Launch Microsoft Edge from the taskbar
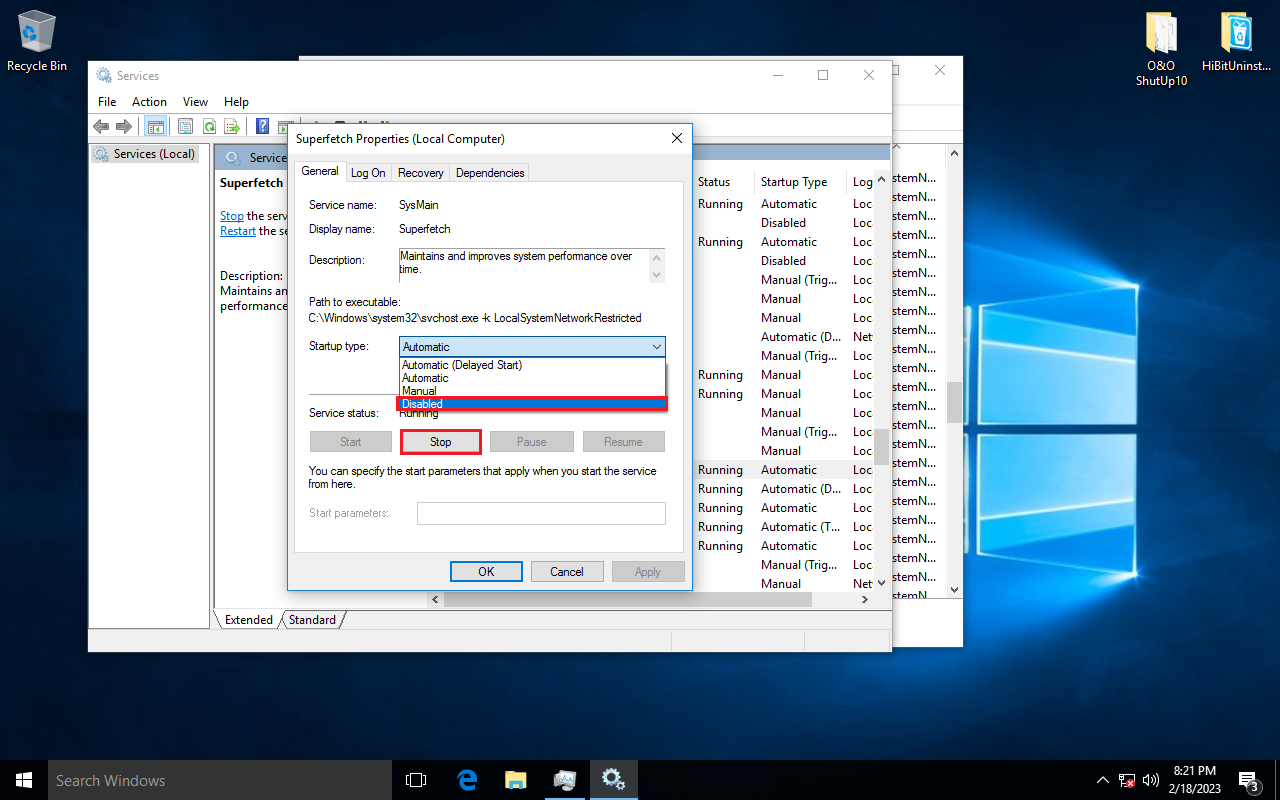This screenshot has height=800, width=1280. (466, 780)
